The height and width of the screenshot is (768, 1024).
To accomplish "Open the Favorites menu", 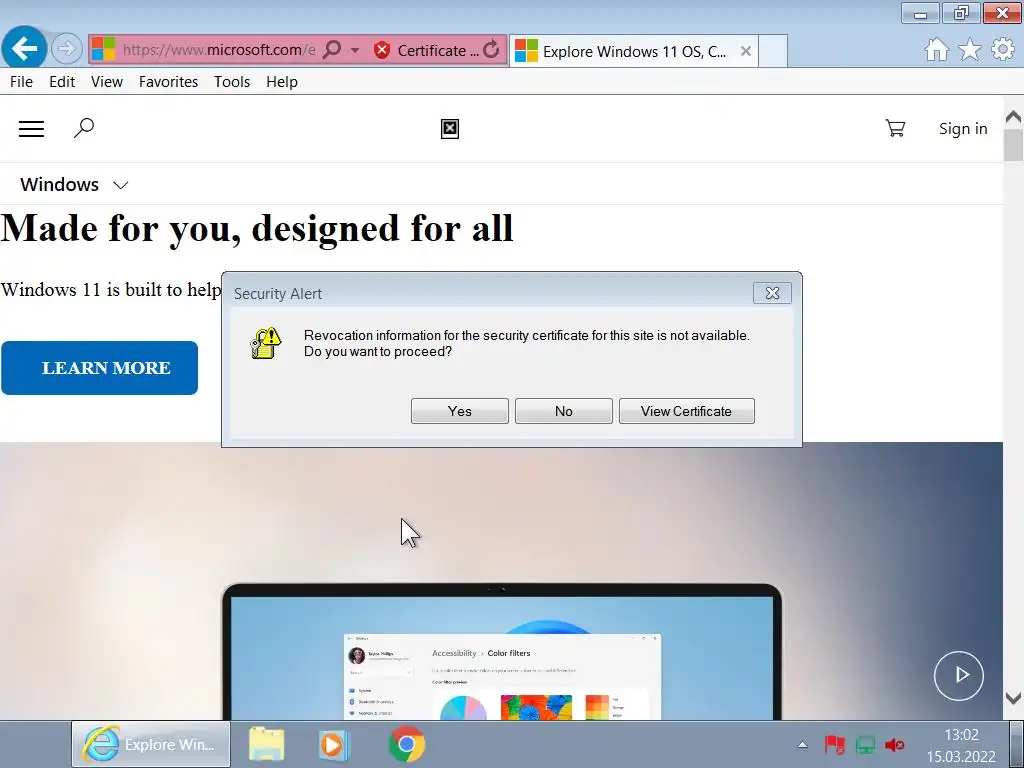I will 168,82.
